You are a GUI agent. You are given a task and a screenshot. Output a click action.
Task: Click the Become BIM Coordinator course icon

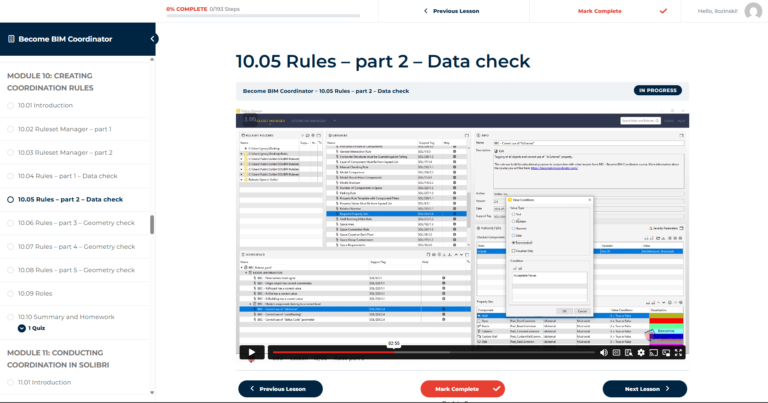click(x=11, y=39)
